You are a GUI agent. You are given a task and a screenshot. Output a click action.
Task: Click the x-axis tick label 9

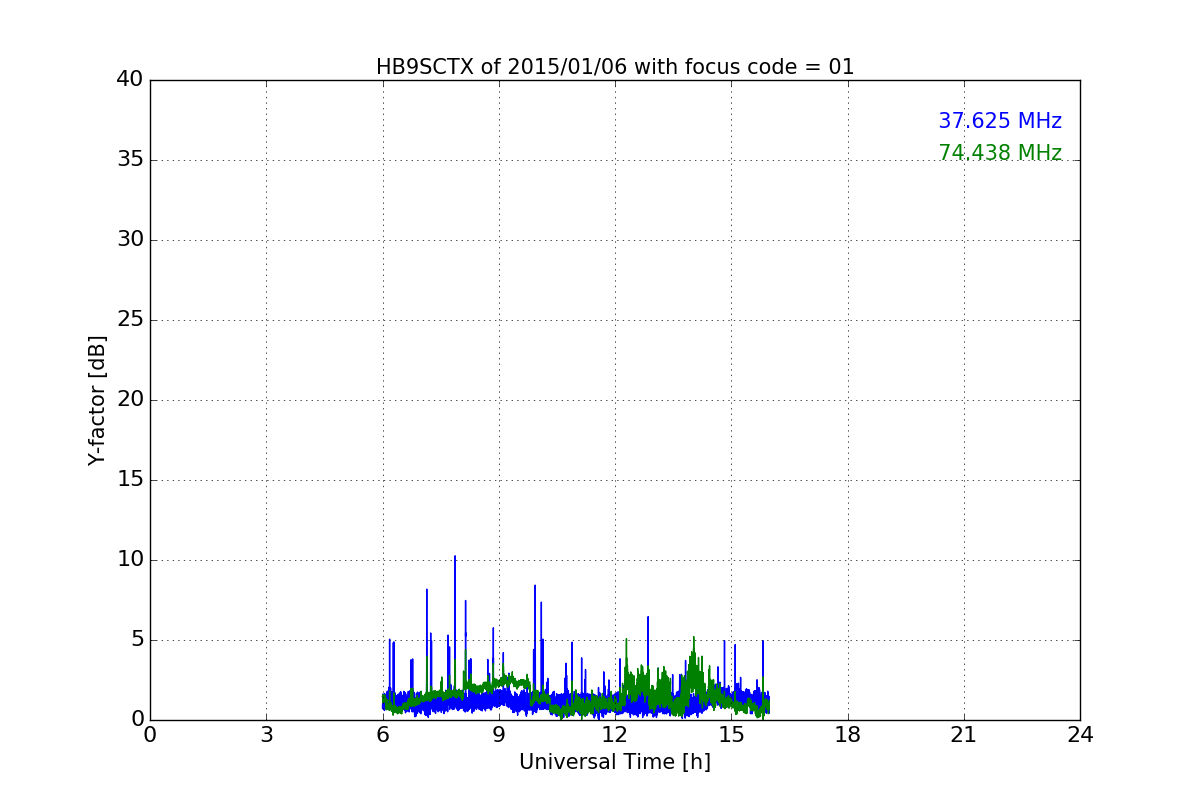click(x=499, y=735)
